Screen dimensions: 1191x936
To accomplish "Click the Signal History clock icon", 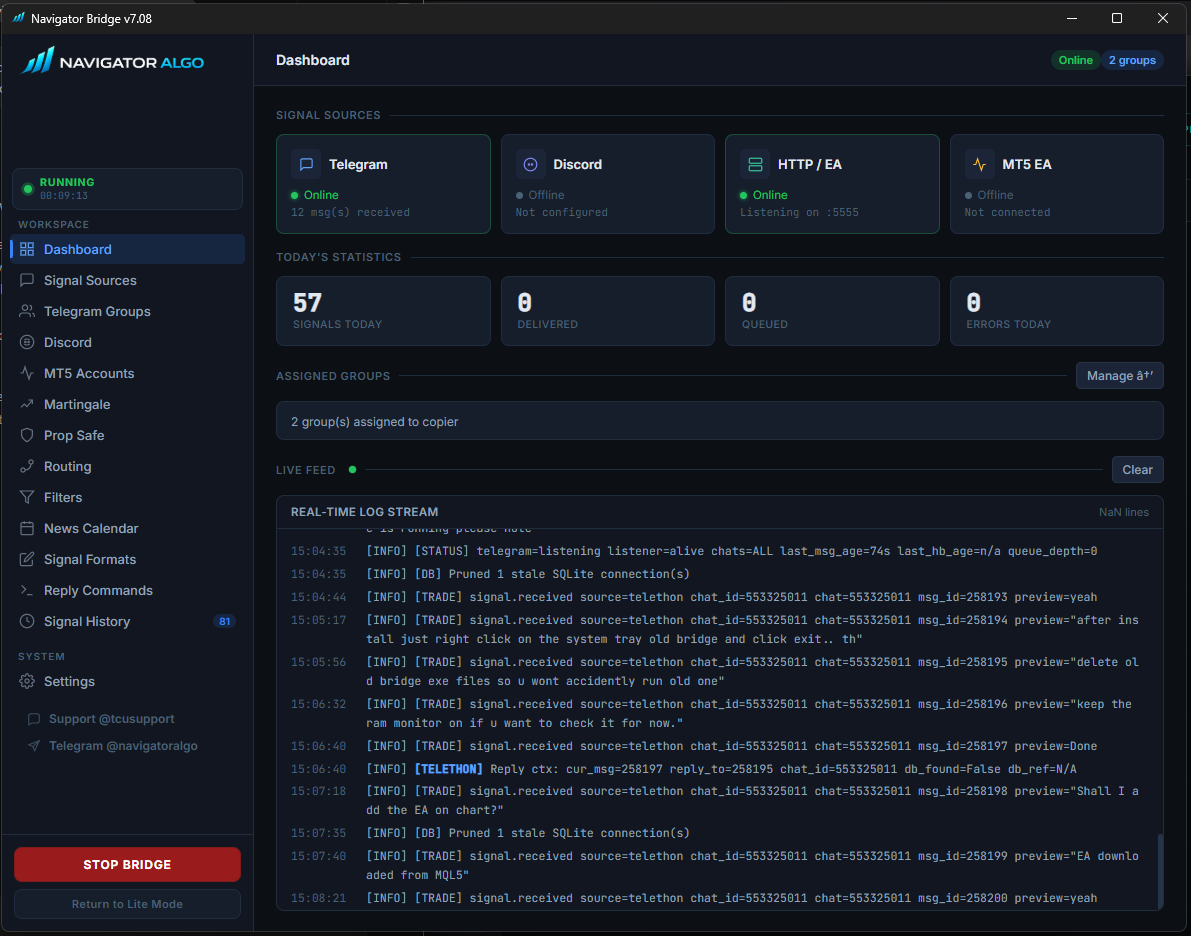I will pos(27,621).
